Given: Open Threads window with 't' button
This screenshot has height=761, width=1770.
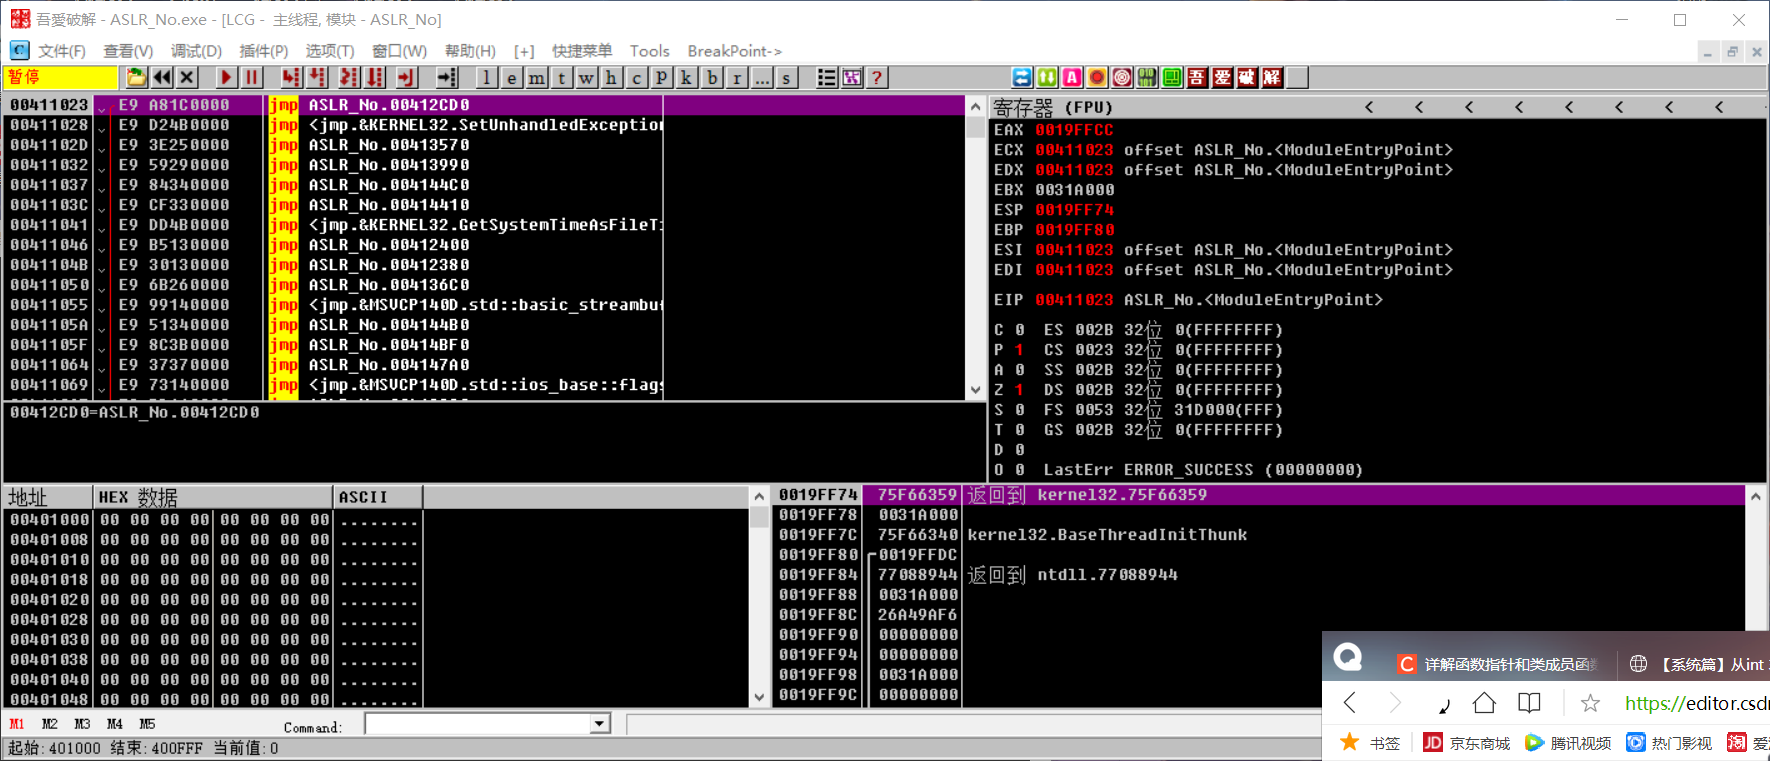Looking at the screenshot, I should click(561, 77).
